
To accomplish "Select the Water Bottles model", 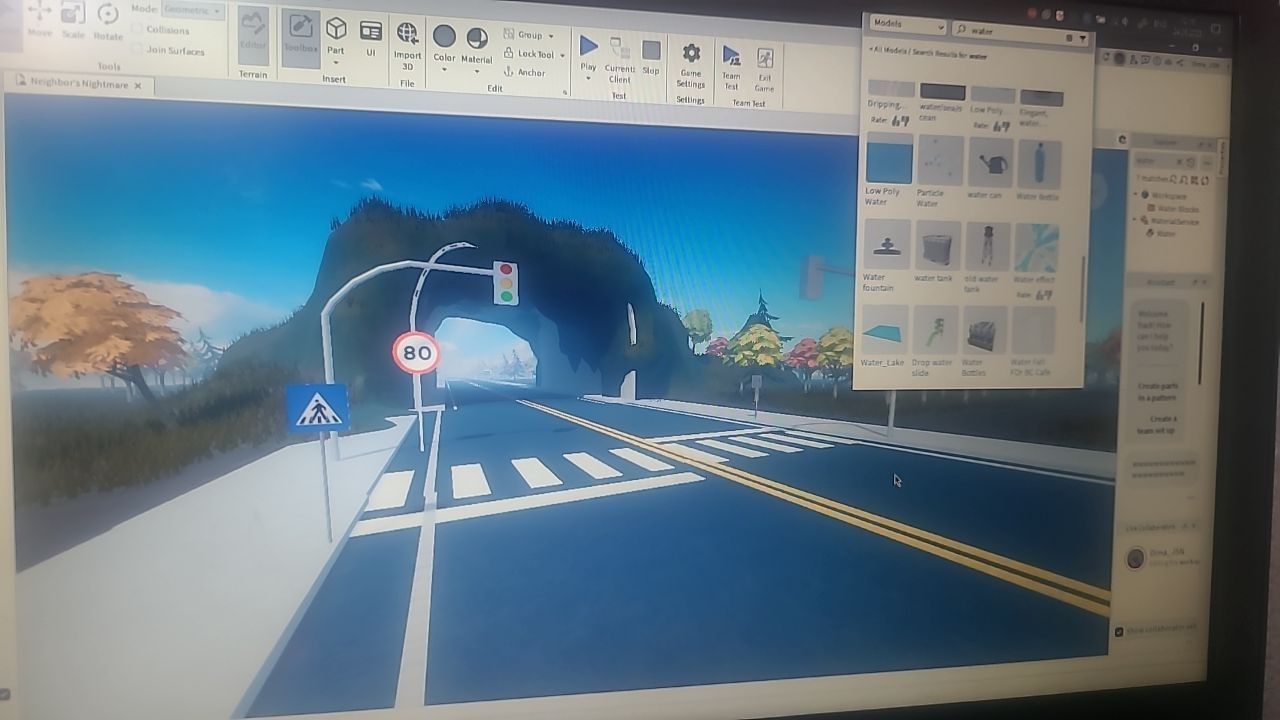I will pos(985,341).
